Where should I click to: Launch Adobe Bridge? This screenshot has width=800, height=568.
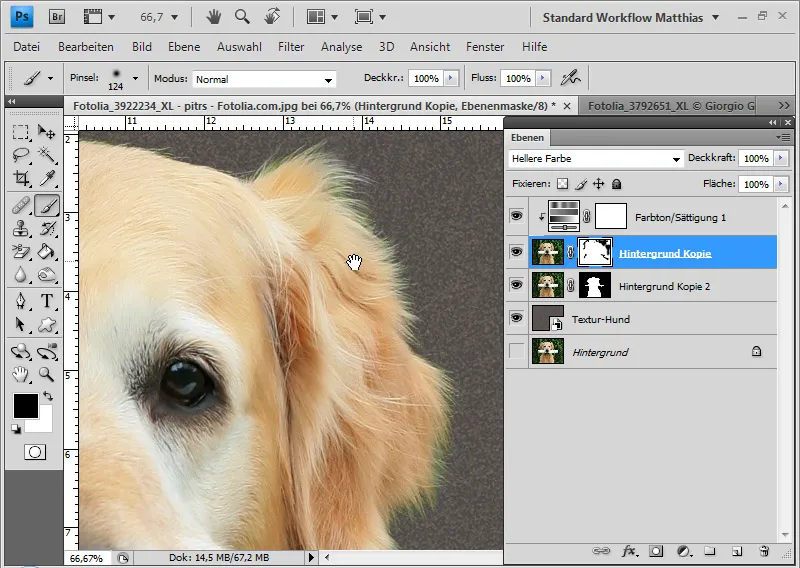coord(57,17)
